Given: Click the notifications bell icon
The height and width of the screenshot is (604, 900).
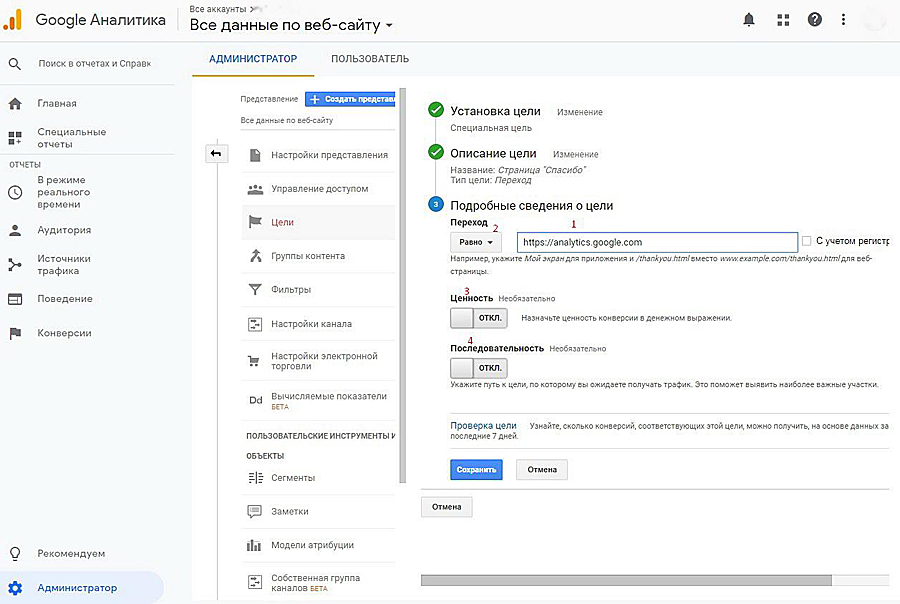Looking at the screenshot, I should (x=749, y=19).
